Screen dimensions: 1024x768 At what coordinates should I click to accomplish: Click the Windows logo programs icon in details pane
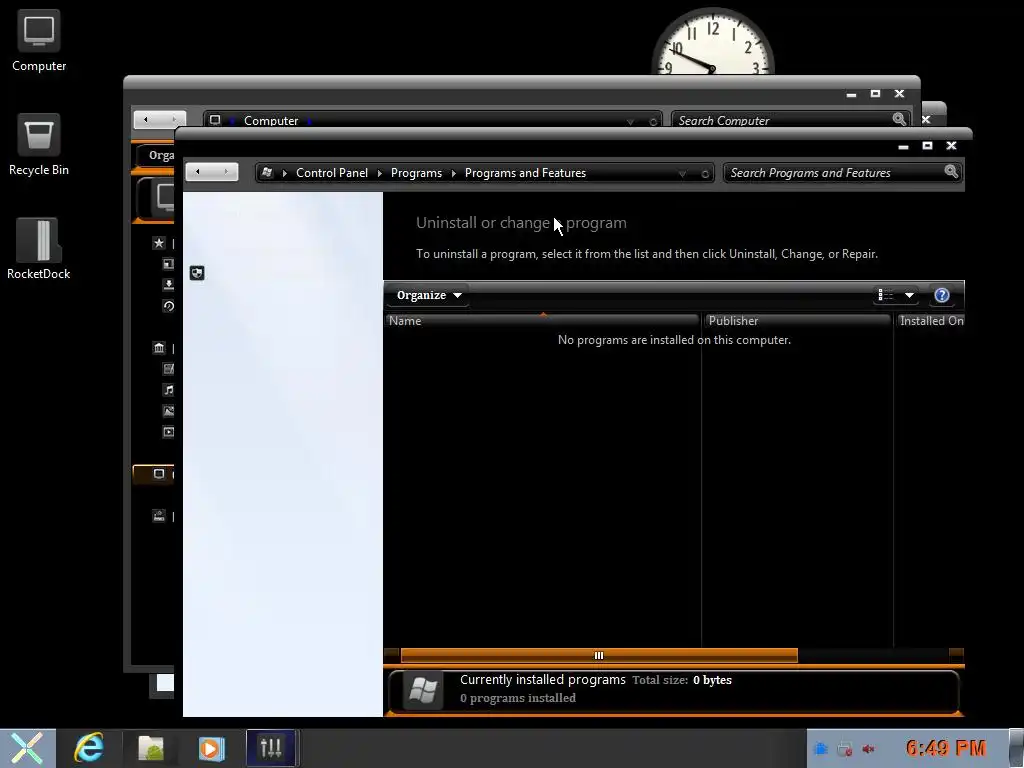click(x=423, y=690)
